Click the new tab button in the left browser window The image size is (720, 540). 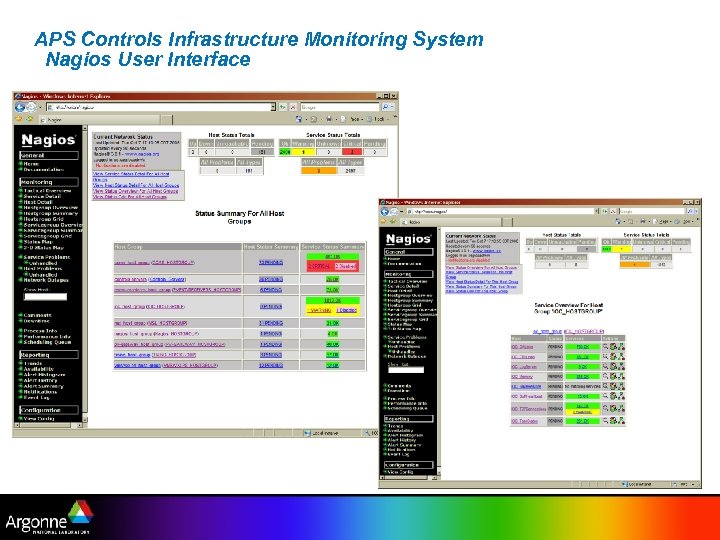tap(167, 119)
